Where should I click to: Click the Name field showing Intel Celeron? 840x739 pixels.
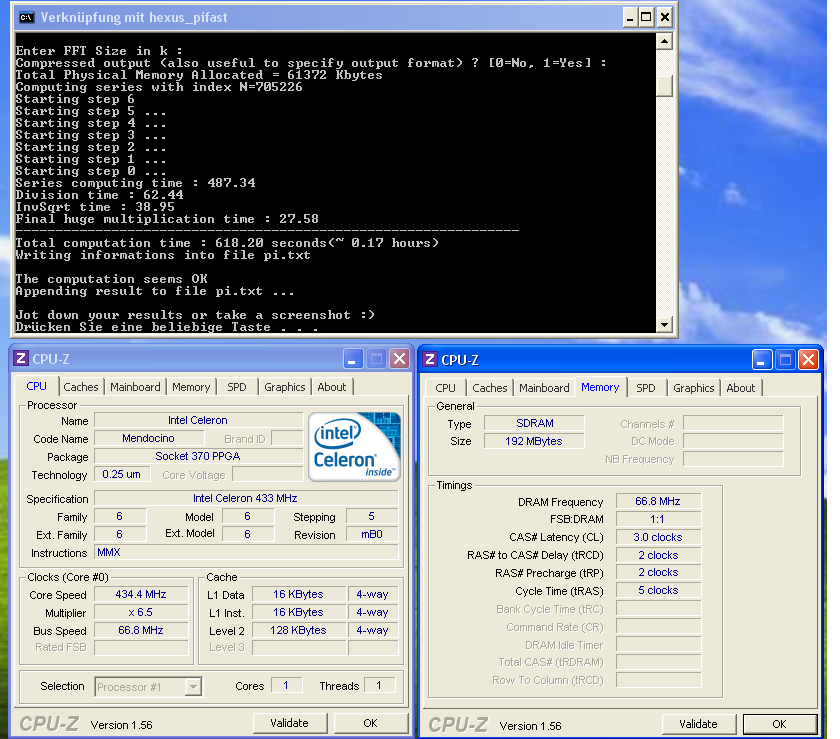[198, 420]
